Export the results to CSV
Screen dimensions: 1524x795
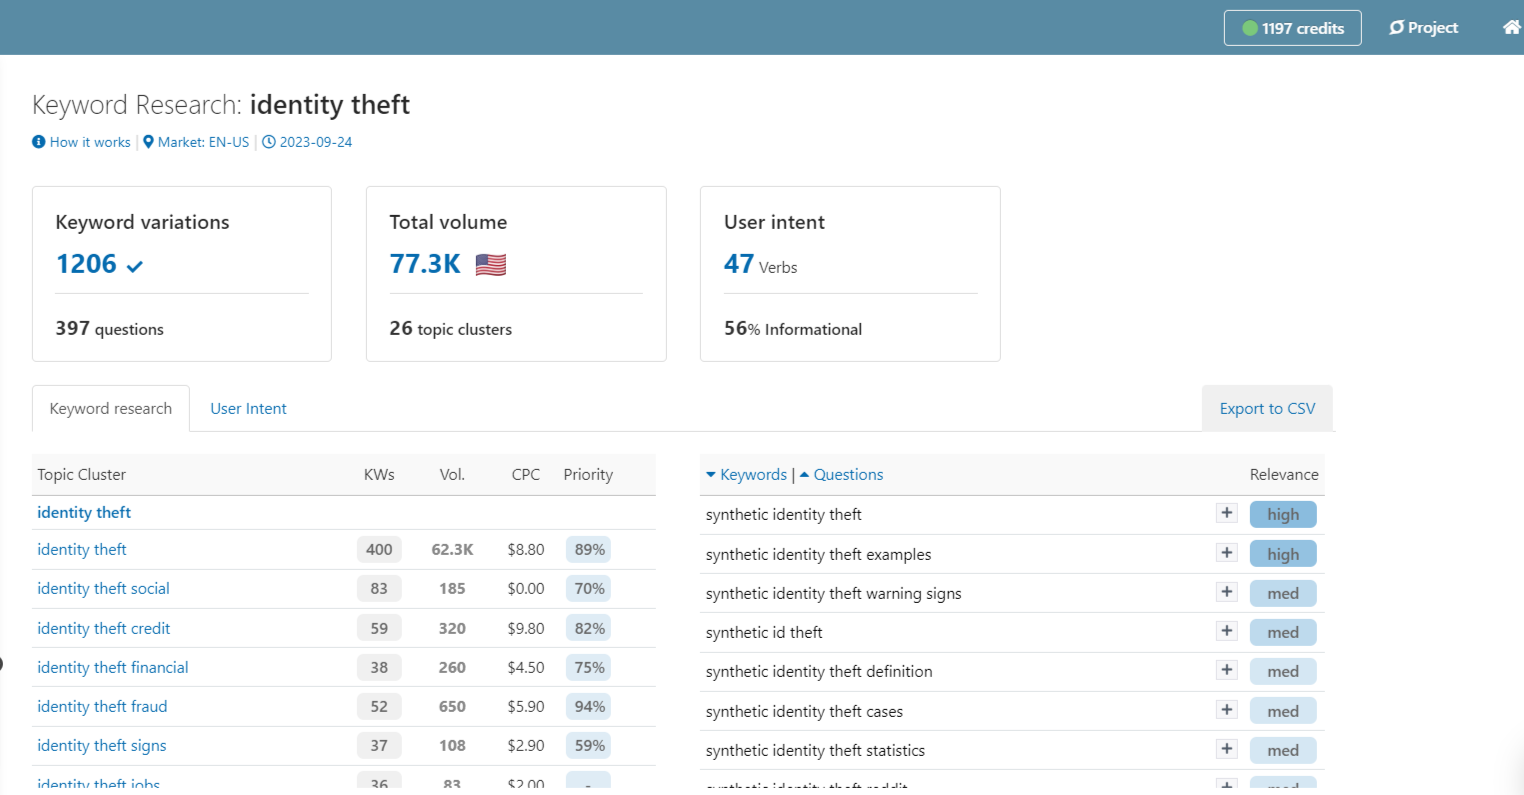click(1266, 408)
